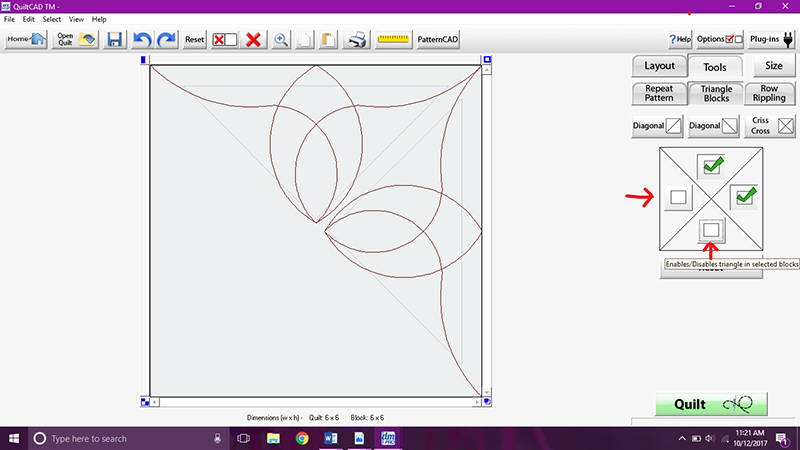Enable the left triangle checkbox
This screenshot has height=450, width=800.
(x=678, y=197)
